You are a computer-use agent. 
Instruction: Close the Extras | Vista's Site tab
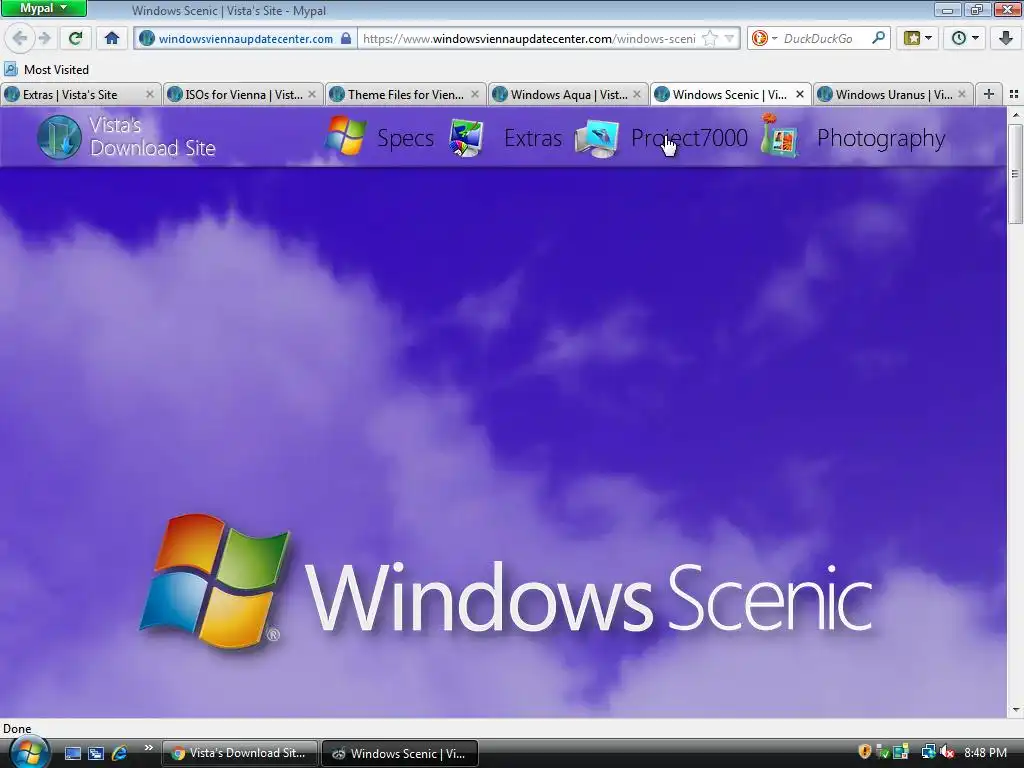[150, 95]
